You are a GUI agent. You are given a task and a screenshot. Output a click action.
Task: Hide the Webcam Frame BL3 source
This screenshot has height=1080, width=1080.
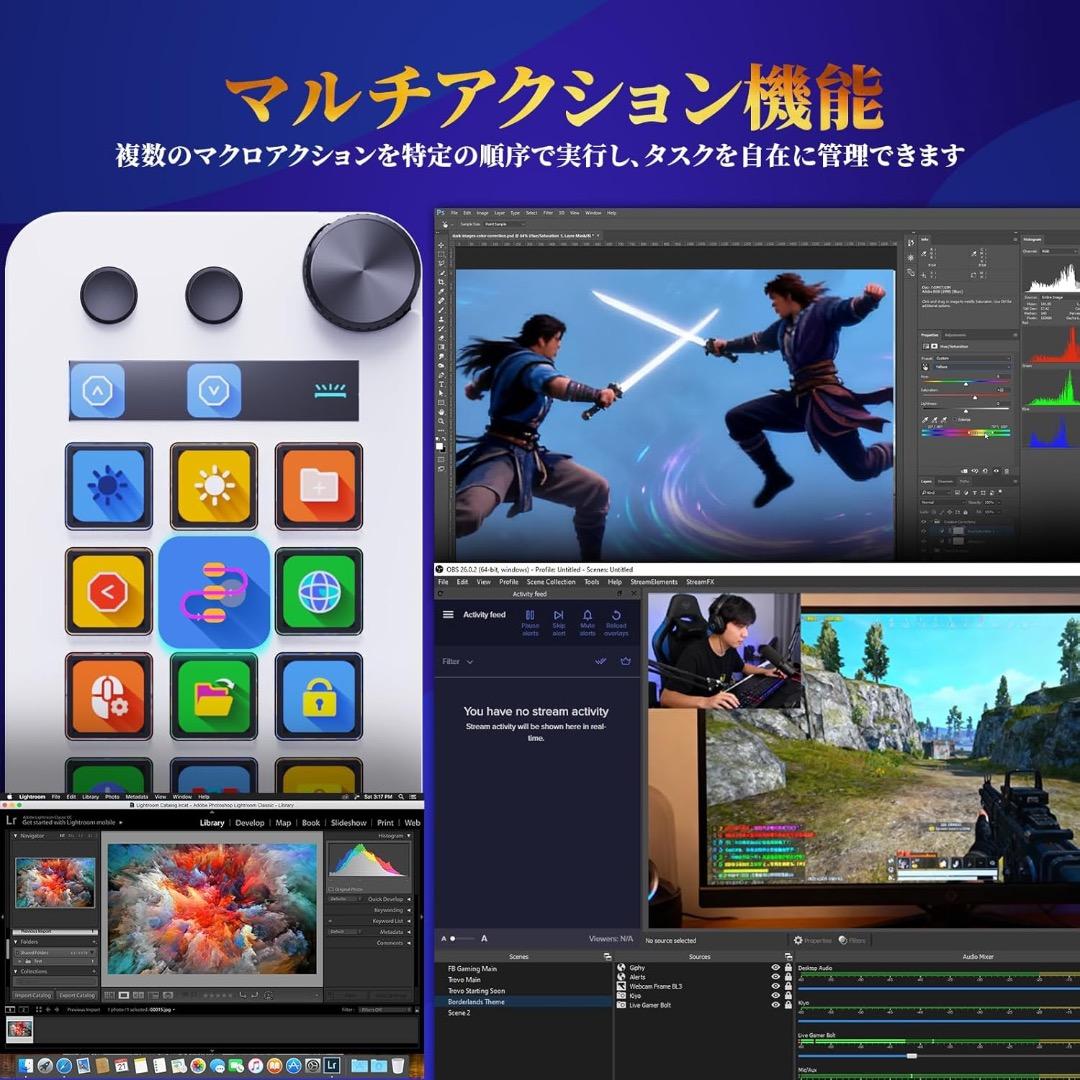pyautogui.click(x=776, y=986)
